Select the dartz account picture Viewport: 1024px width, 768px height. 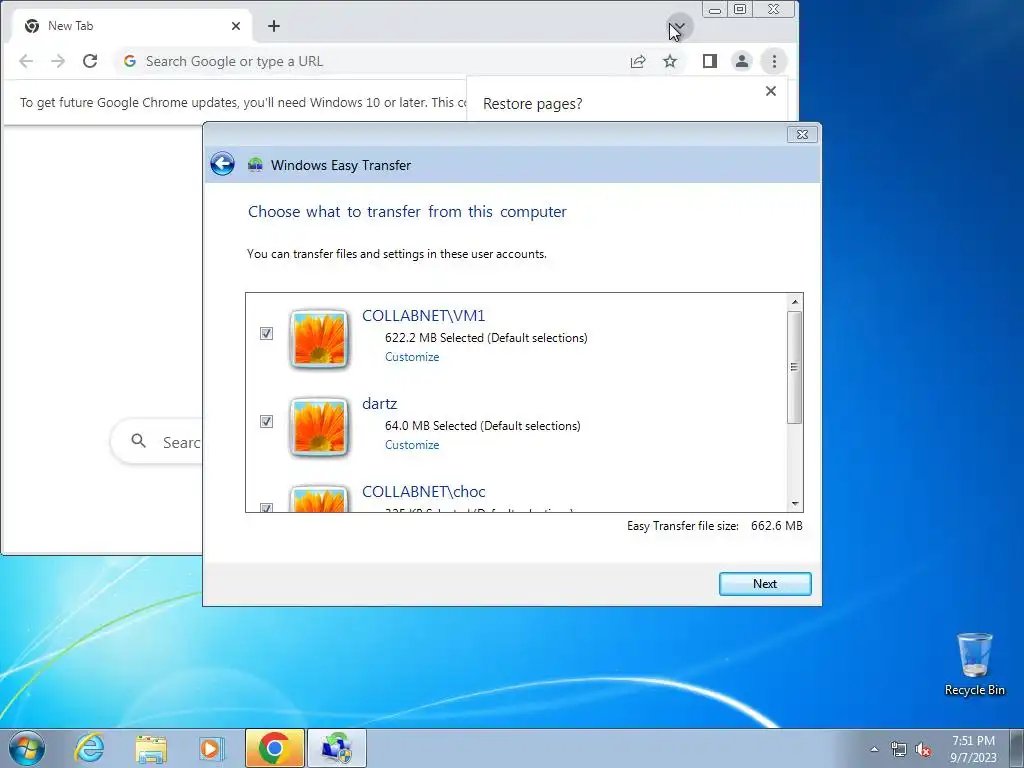pos(319,427)
